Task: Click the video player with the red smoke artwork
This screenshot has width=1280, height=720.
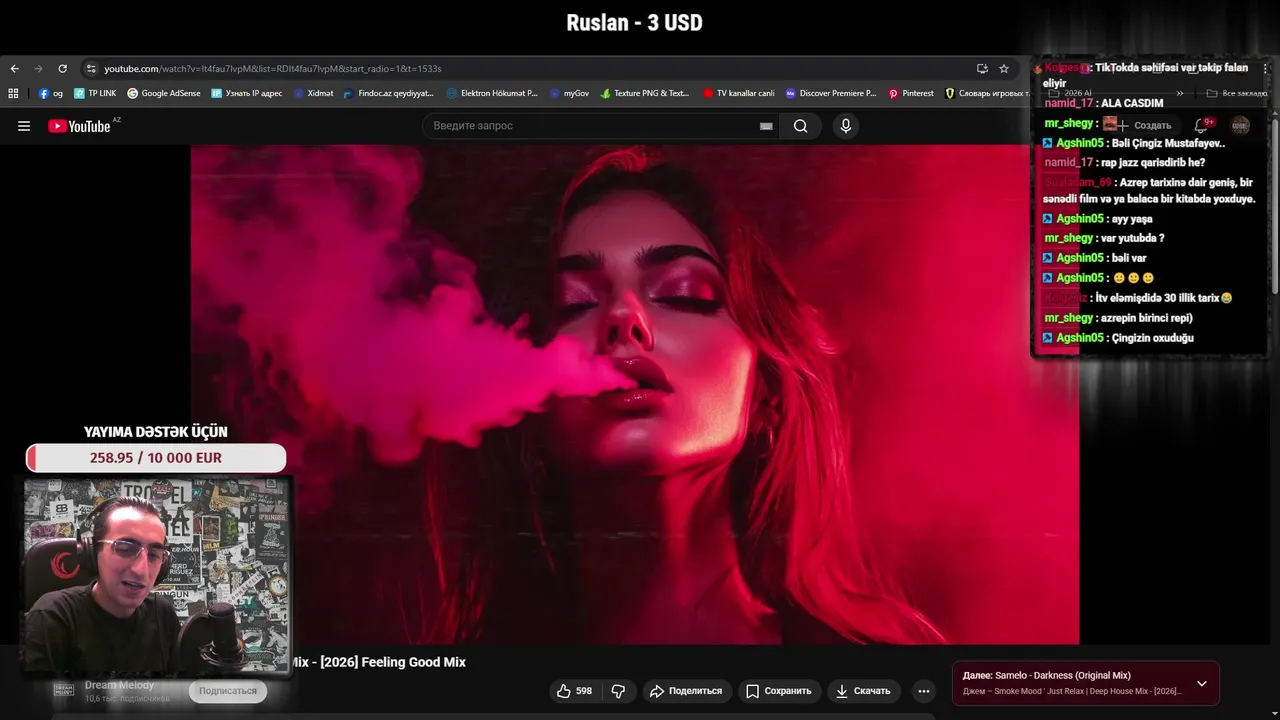Action: point(635,395)
